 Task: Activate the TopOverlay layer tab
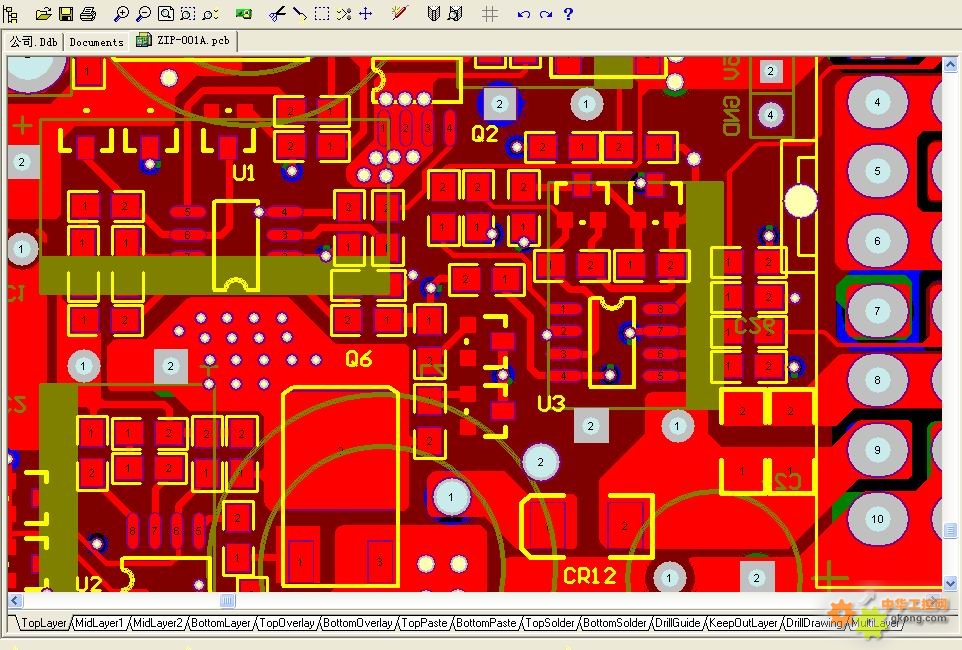point(287,623)
